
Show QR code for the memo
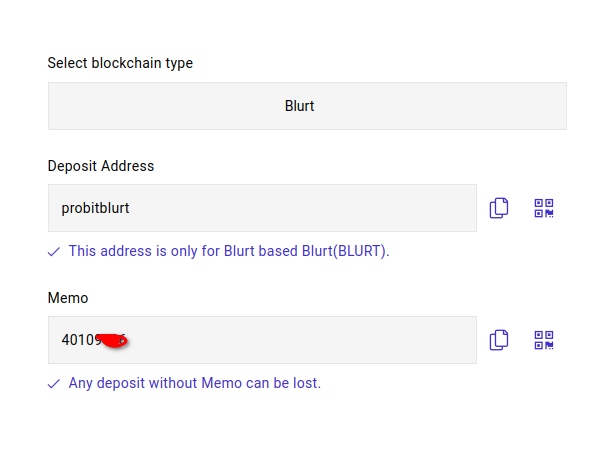pos(544,340)
